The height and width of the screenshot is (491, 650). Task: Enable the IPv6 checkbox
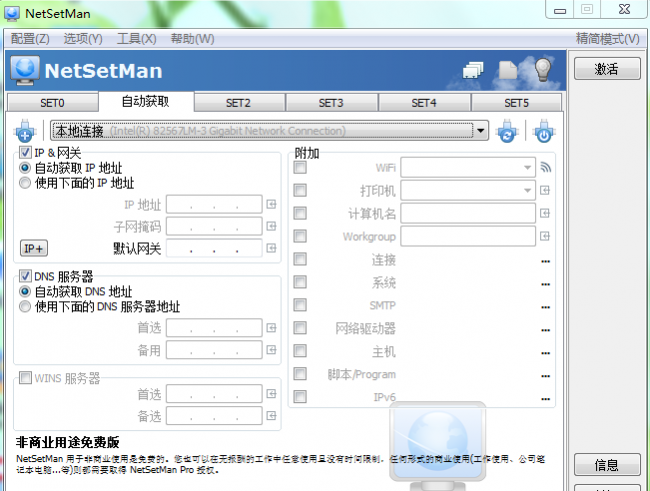point(300,396)
